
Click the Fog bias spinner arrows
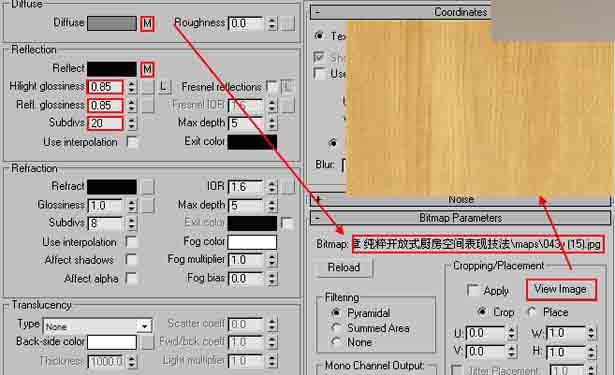click(x=272, y=279)
